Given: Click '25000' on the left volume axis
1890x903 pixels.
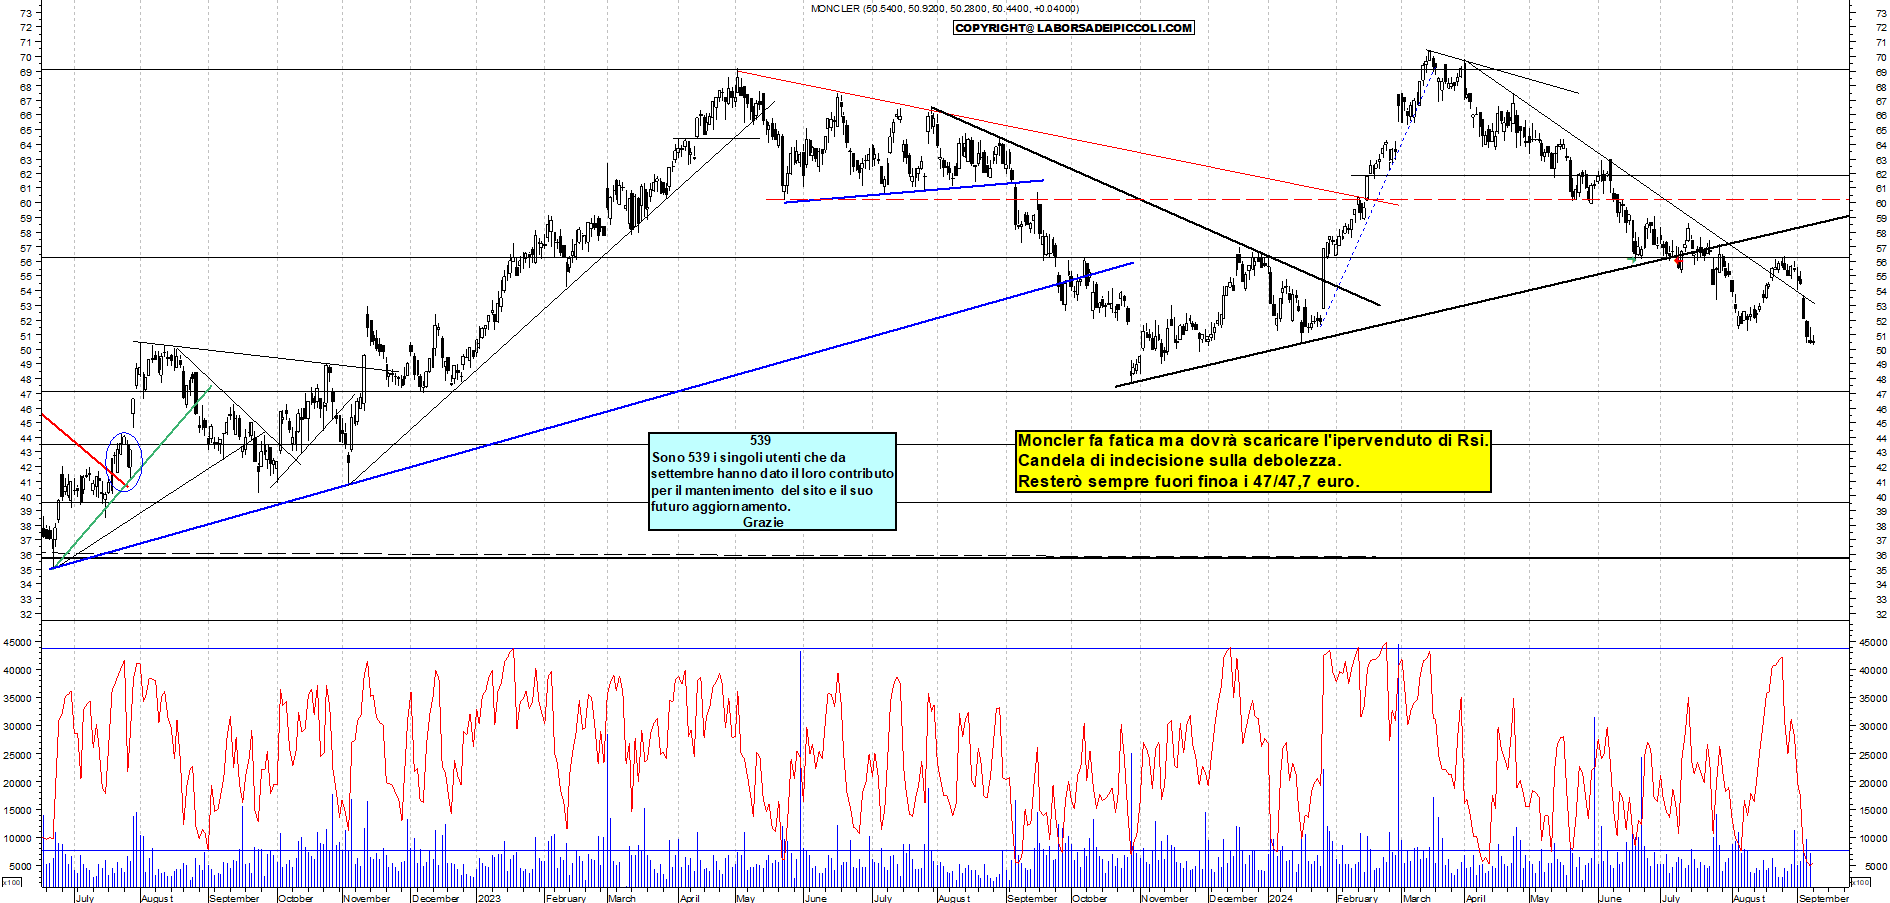Looking at the screenshot, I should tap(19, 755).
